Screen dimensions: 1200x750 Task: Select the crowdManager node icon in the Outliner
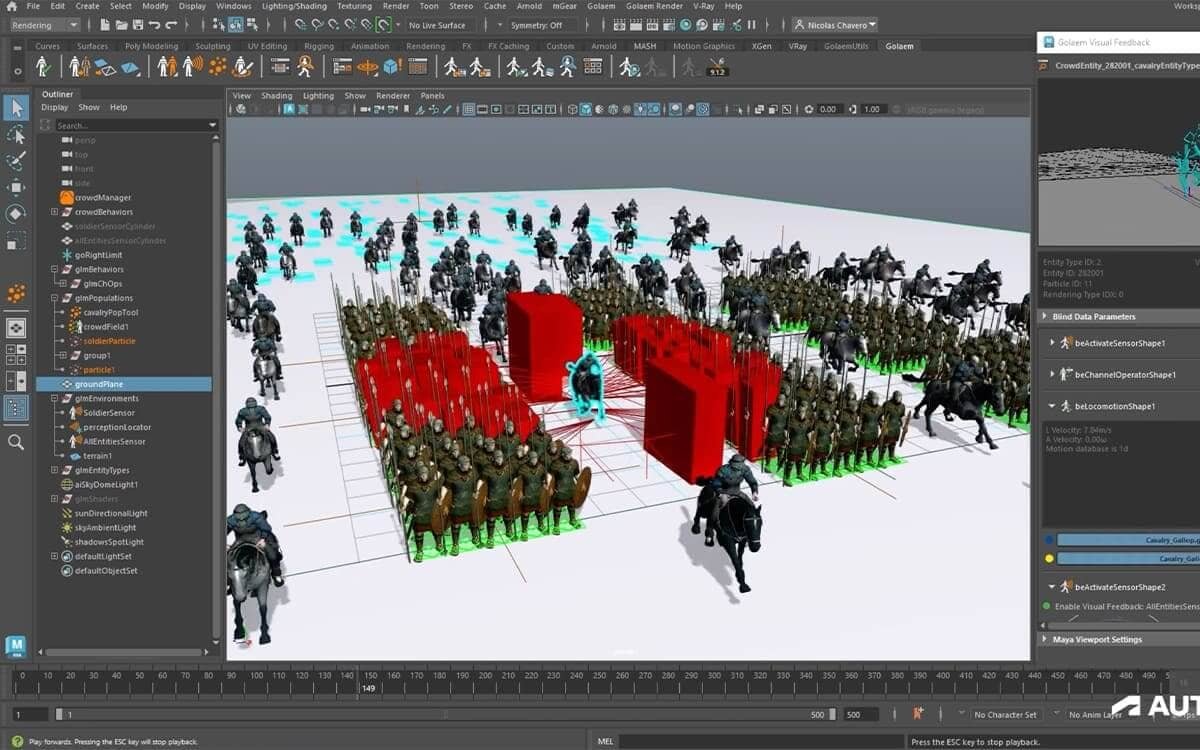(x=66, y=196)
